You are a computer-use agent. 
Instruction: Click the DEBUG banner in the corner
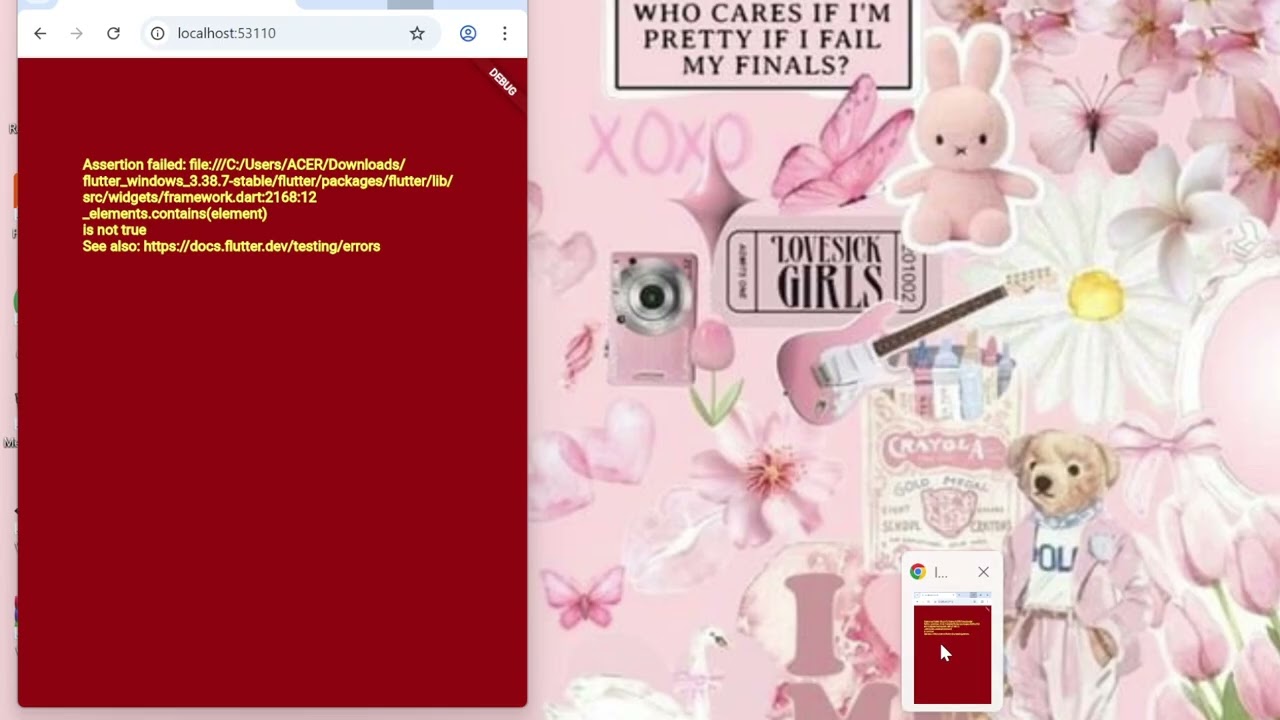503,82
